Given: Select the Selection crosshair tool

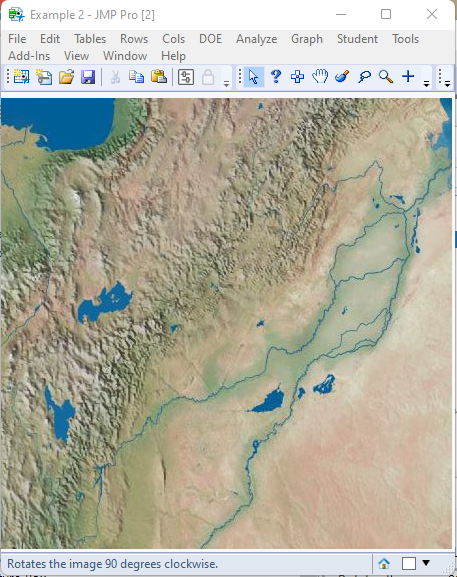Looking at the screenshot, I should (297, 77).
